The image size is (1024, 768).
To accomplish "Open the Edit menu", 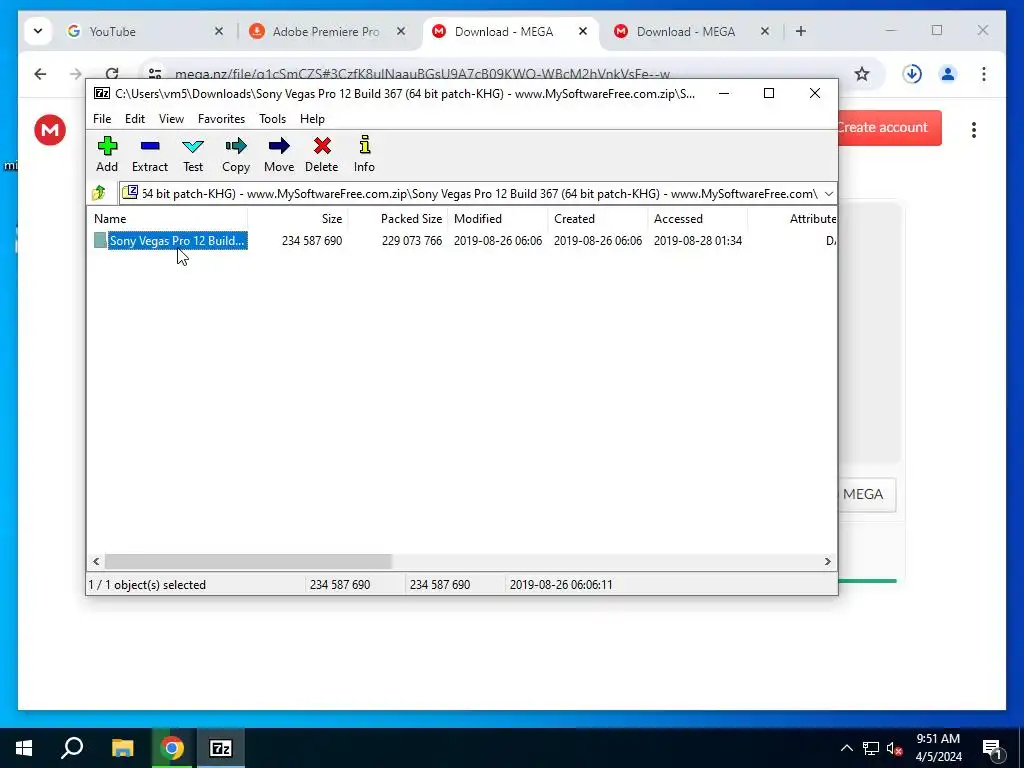I will pyautogui.click(x=135, y=119).
